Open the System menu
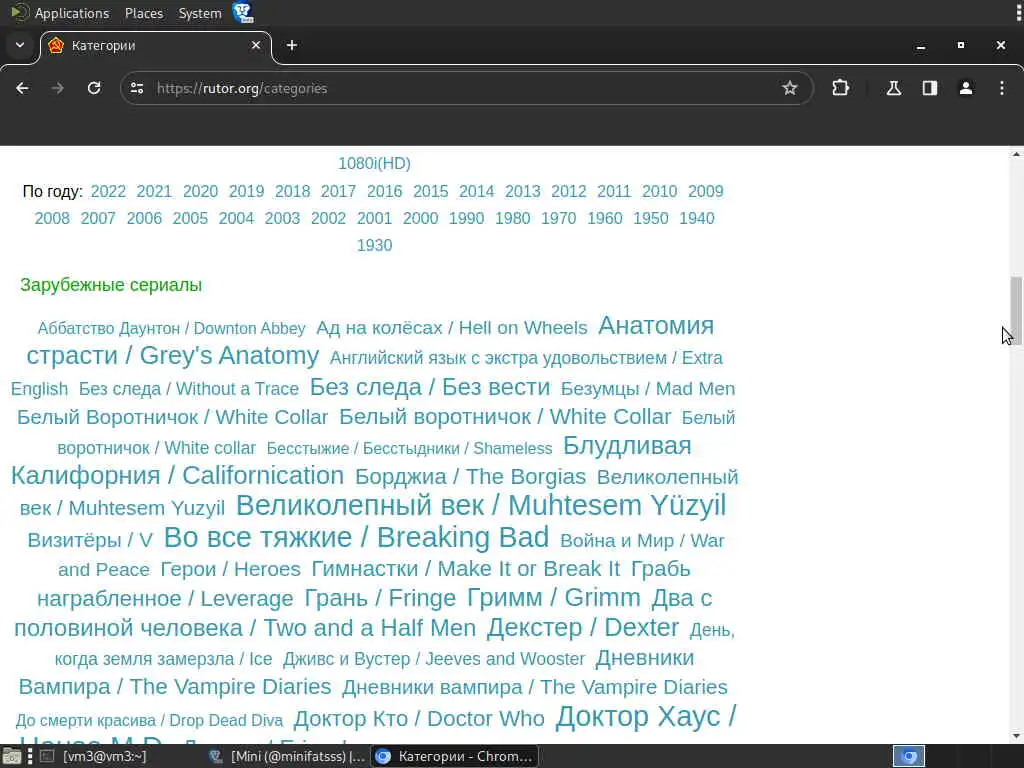Image resolution: width=1024 pixels, height=768 pixels. point(200,13)
